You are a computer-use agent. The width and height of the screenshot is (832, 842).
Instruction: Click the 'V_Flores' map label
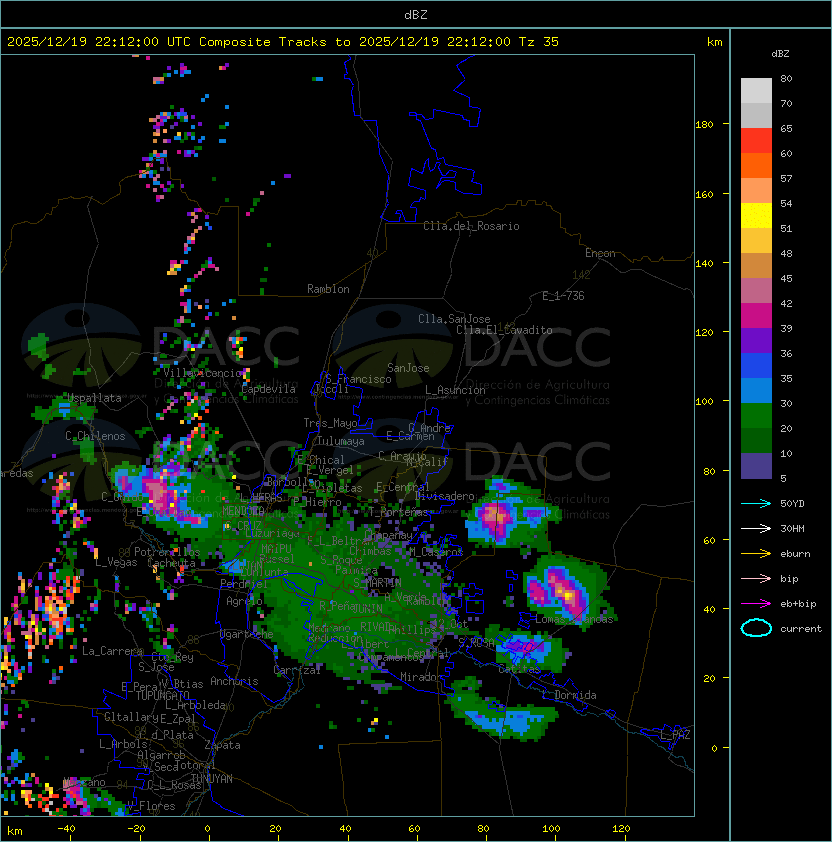(x=151, y=806)
